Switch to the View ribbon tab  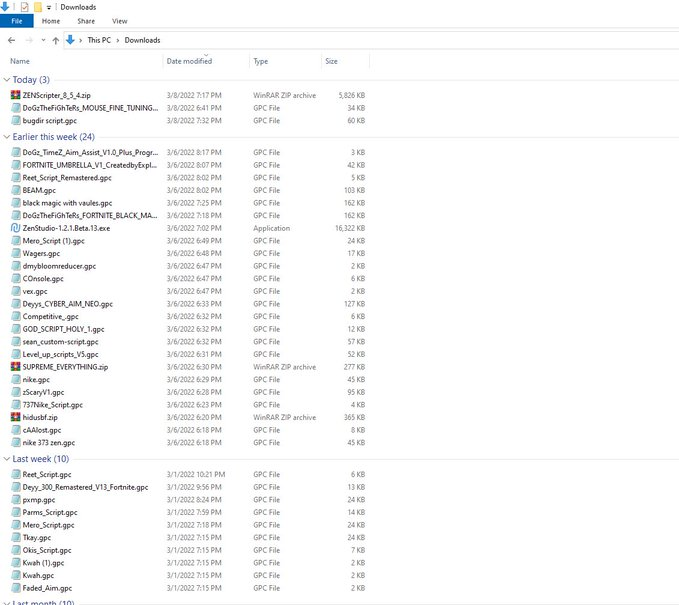[x=120, y=21]
